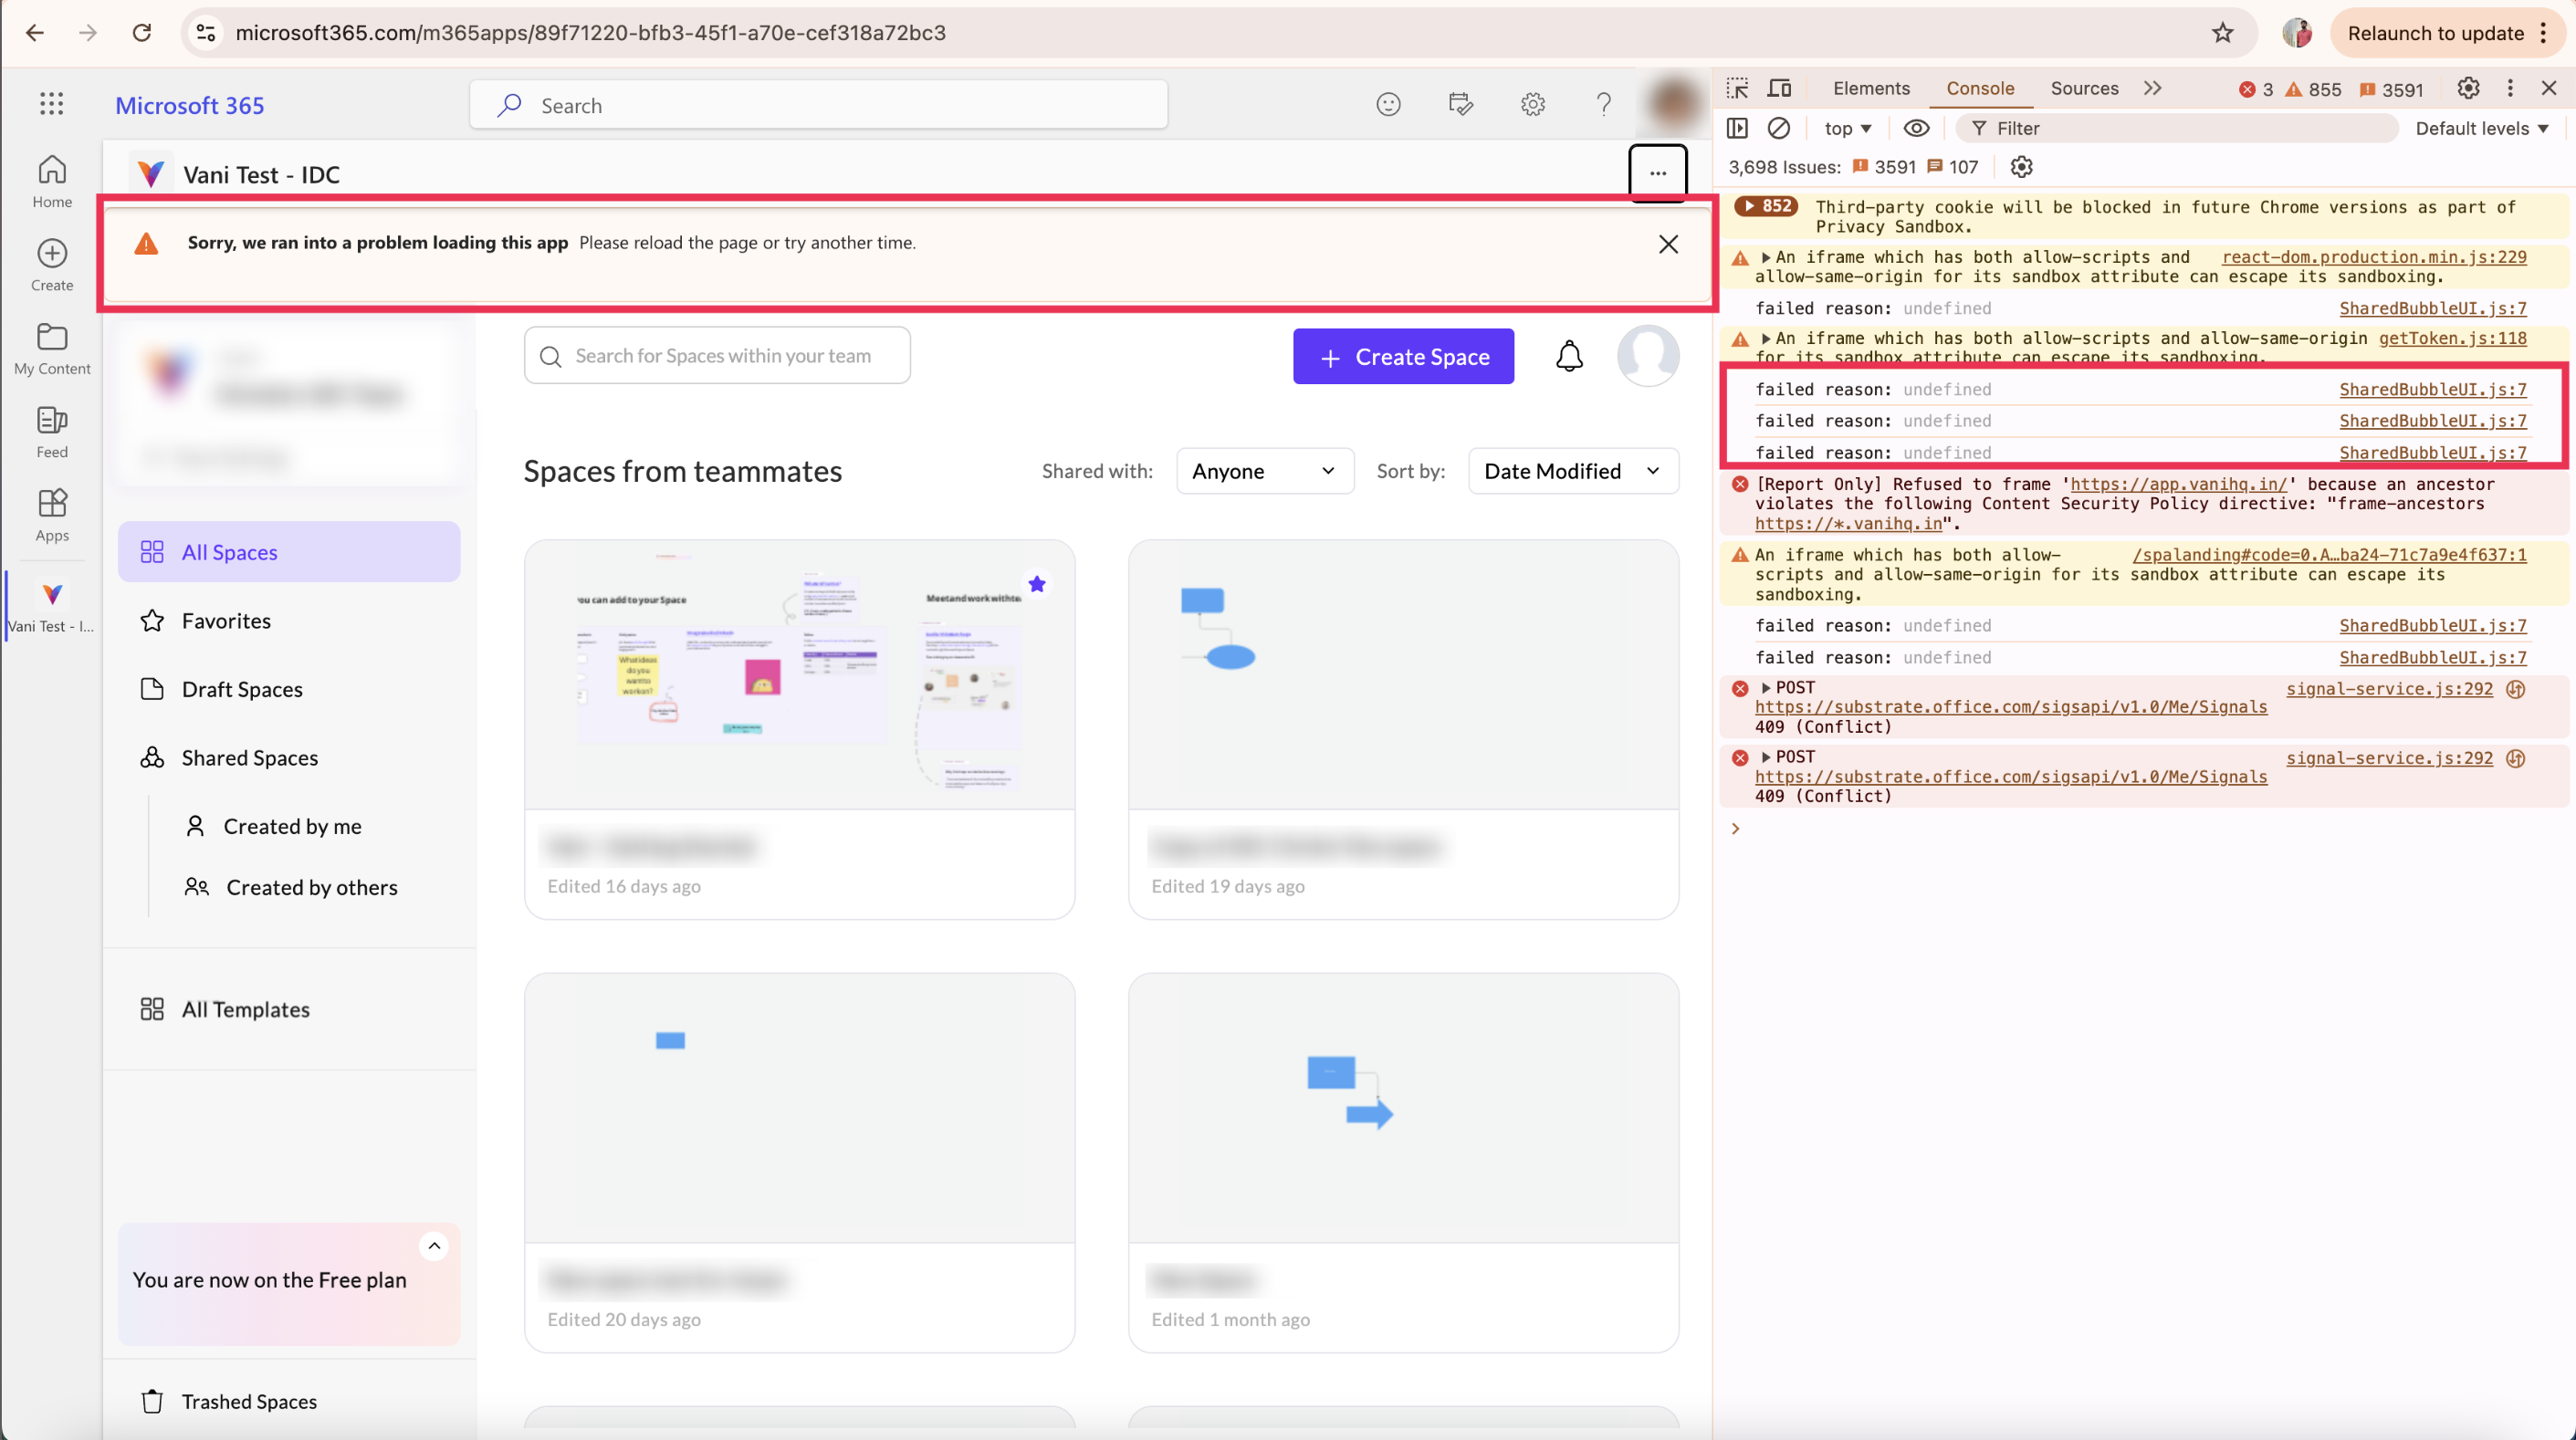Click the DevTools inspect element icon
Viewport: 2576px width, 1440px height.
[1737, 88]
